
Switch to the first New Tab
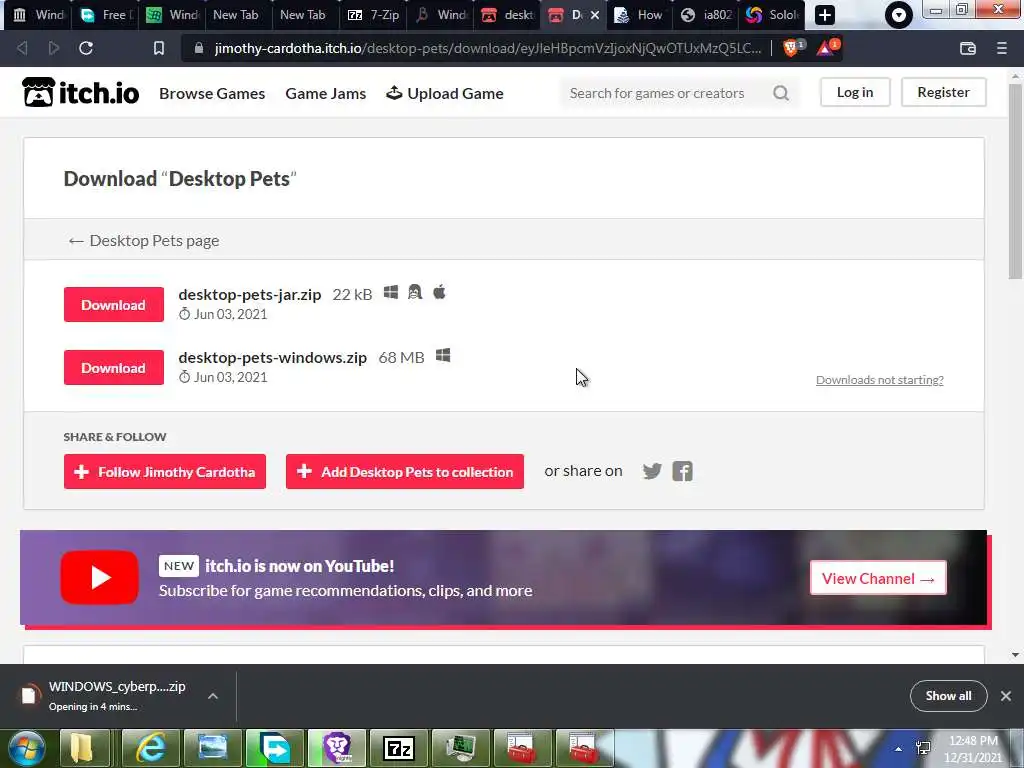click(236, 15)
